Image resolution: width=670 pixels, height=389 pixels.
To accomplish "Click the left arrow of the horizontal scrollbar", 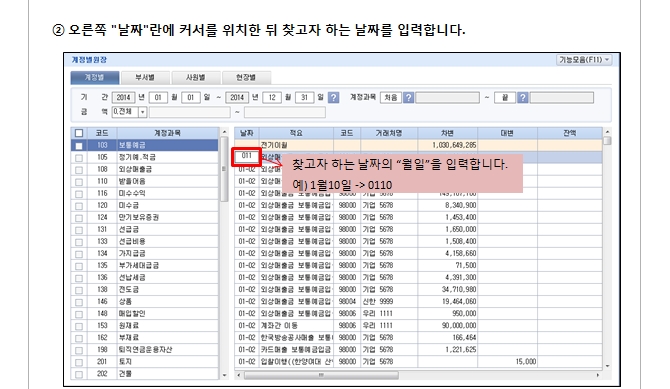I will click(239, 375).
